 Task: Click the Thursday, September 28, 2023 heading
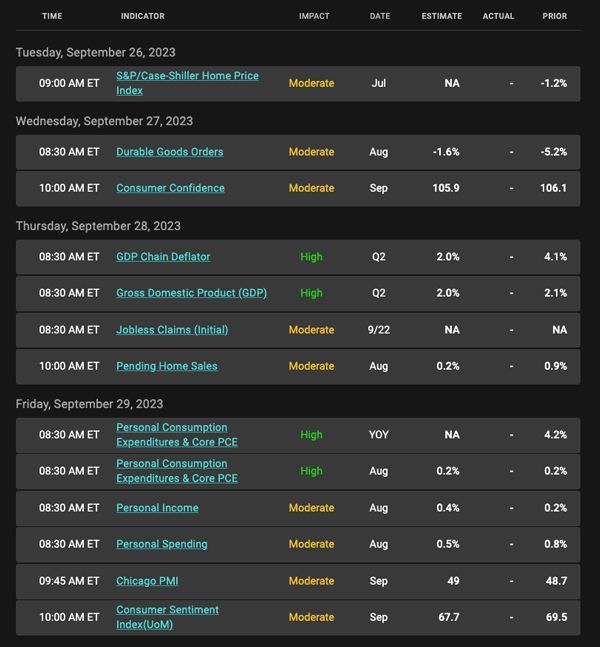tap(98, 226)
